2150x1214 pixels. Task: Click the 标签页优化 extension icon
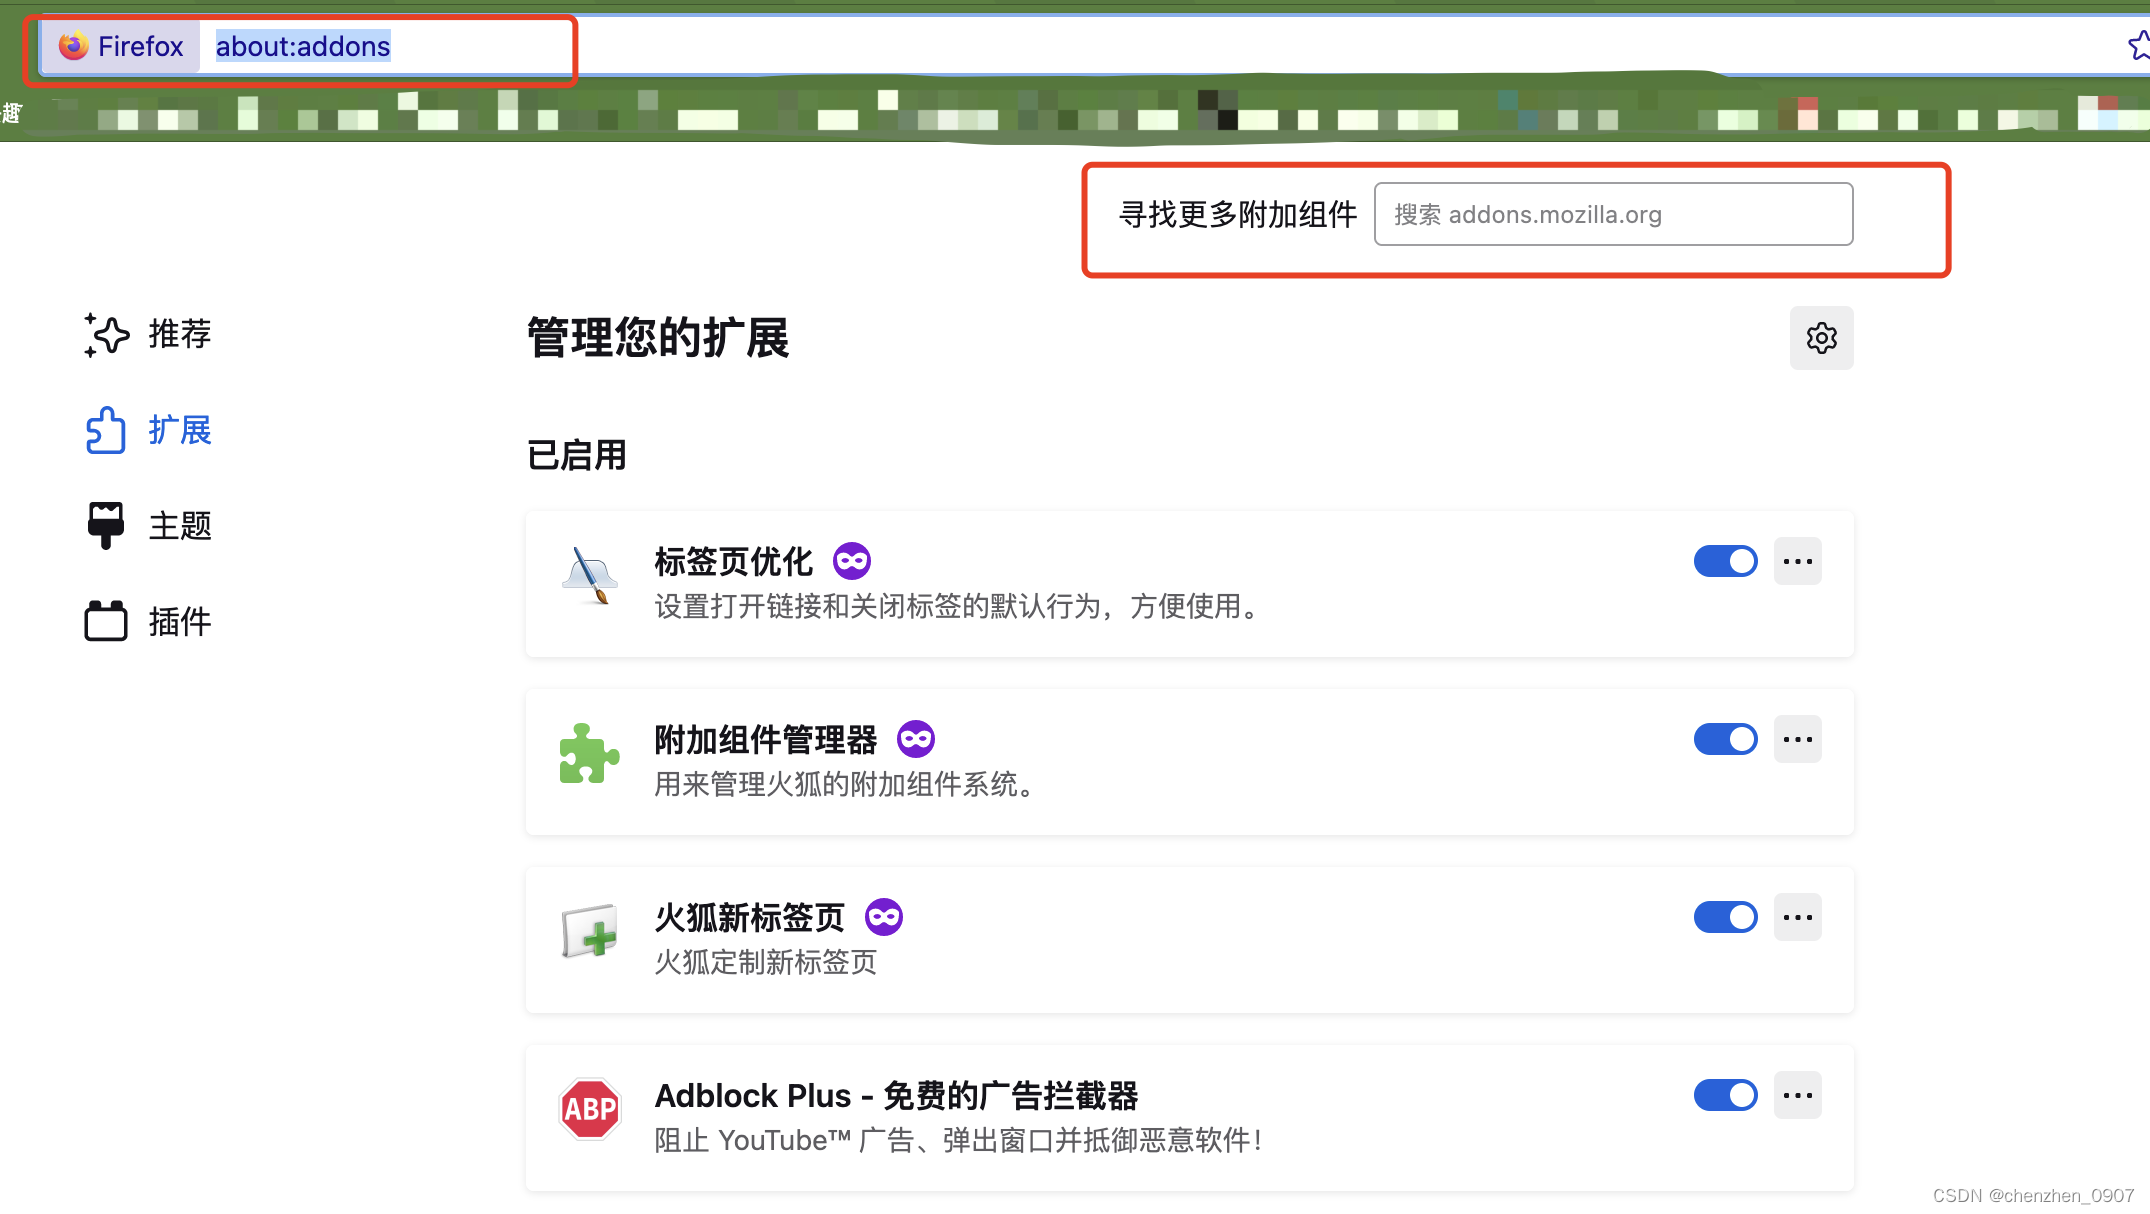589,575
